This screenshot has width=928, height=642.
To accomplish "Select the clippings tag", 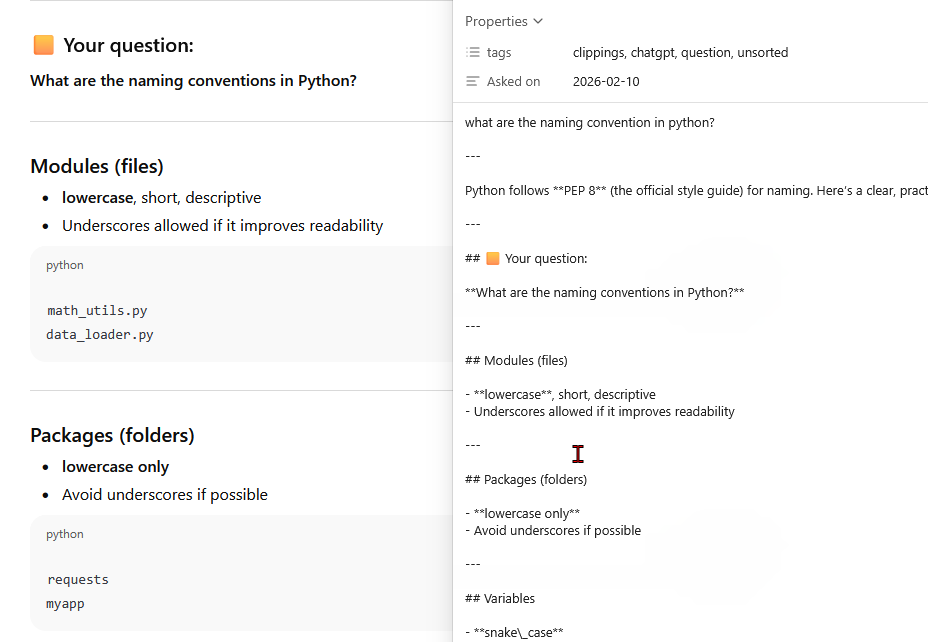I will (x=598, y=52).
